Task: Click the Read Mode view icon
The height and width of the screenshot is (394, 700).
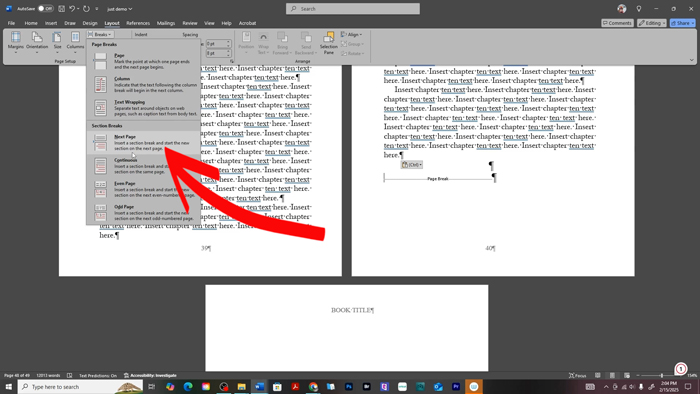Action: pyautogui.click(x=598, y=375)
